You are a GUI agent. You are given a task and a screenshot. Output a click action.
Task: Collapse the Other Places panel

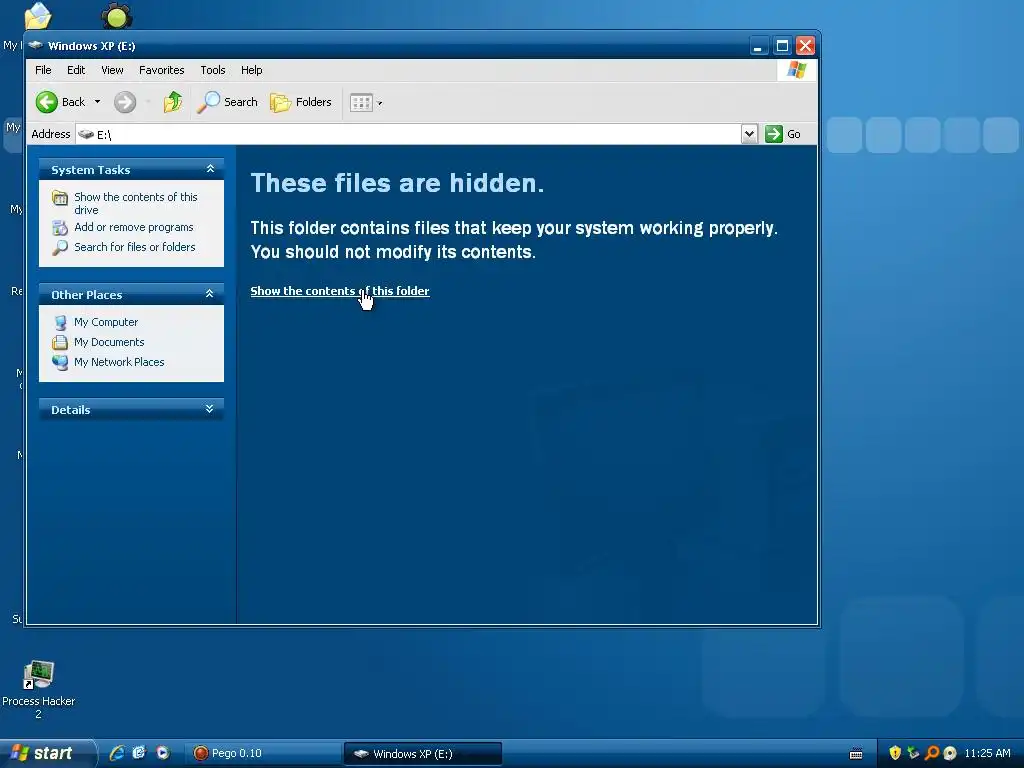210,294
